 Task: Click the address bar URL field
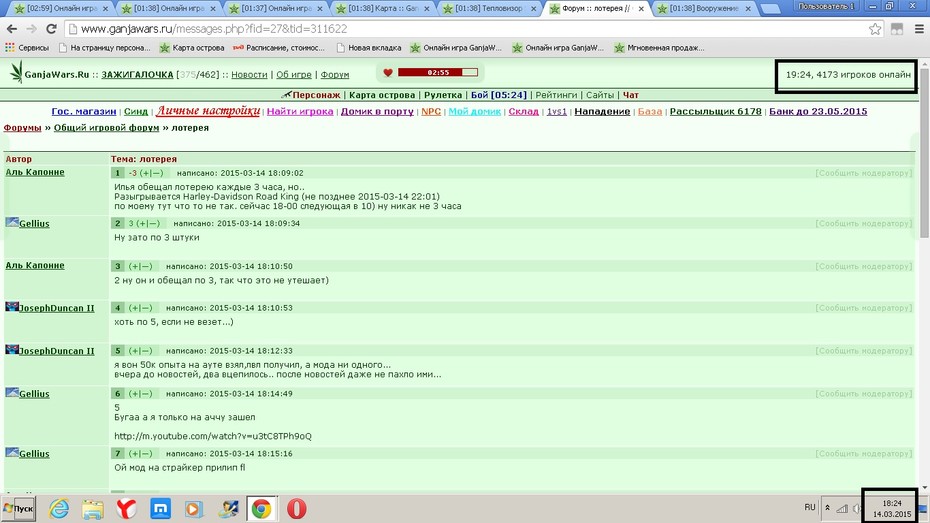coord(469,29)
